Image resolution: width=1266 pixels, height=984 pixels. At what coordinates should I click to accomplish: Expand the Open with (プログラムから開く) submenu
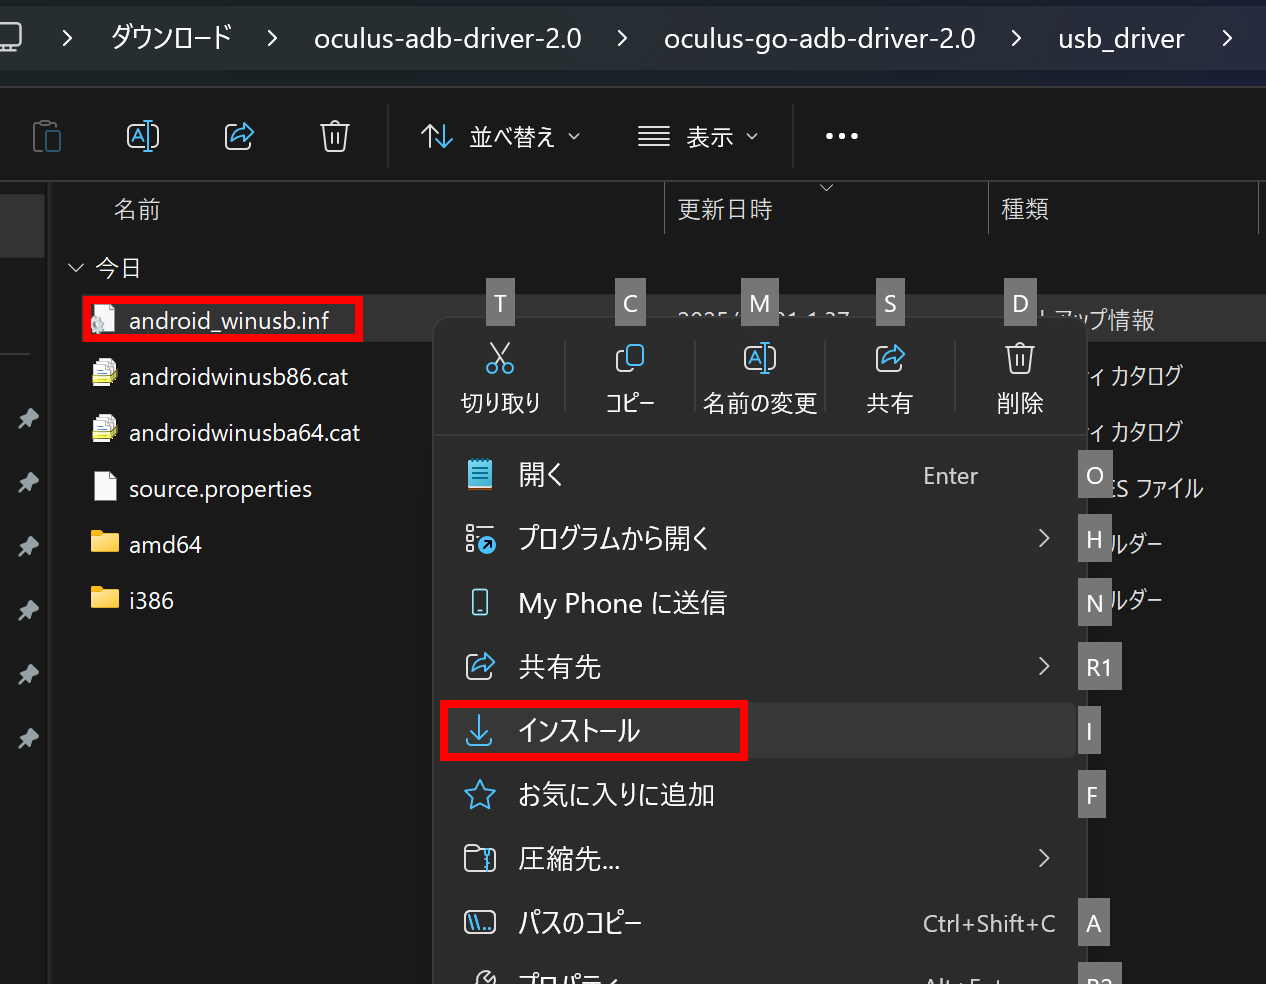[x=1043, y=539]
